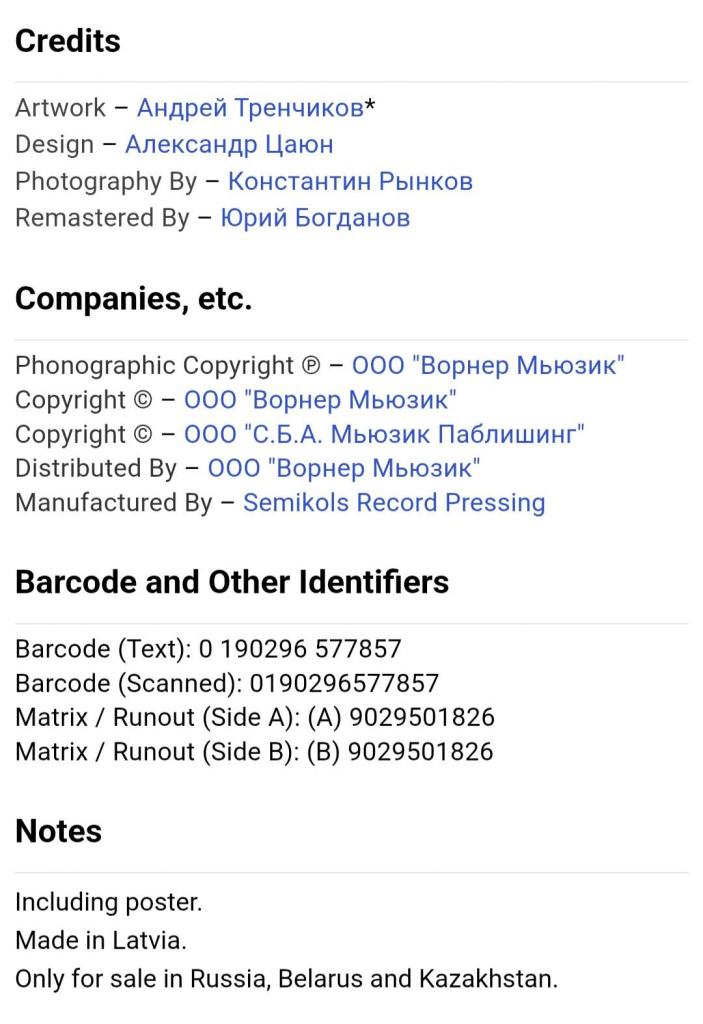
Task: Click the 'Including poster.' note
Action: 108,903
